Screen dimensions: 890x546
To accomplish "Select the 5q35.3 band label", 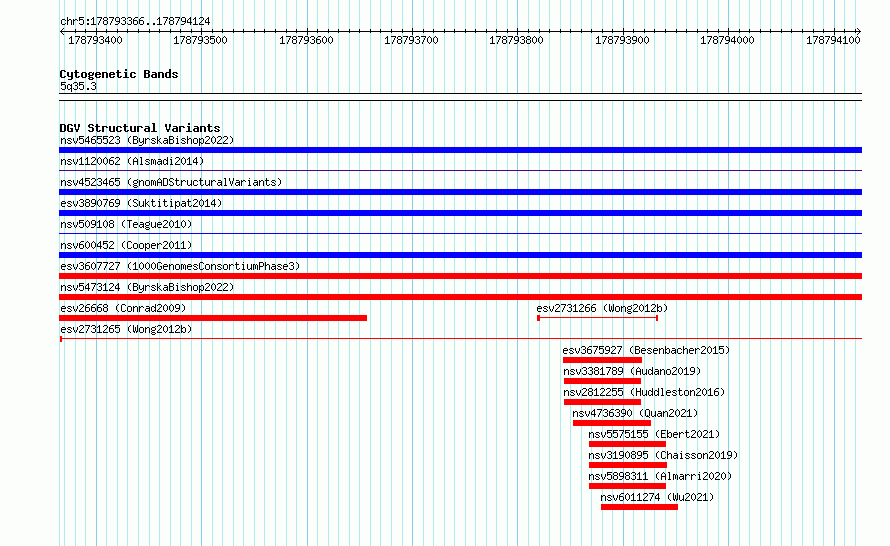I will pyautogui.click(x=78, y=86).
